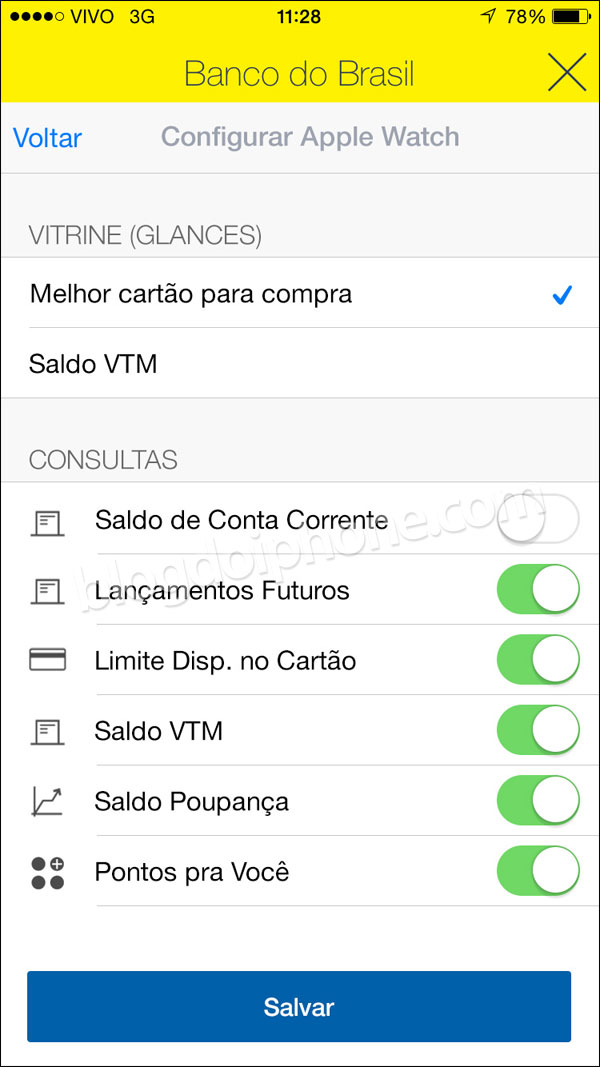Enable the Saldo de Conta Corrente switch
This screenshot has width=600, height=1067.
[537, 520]
